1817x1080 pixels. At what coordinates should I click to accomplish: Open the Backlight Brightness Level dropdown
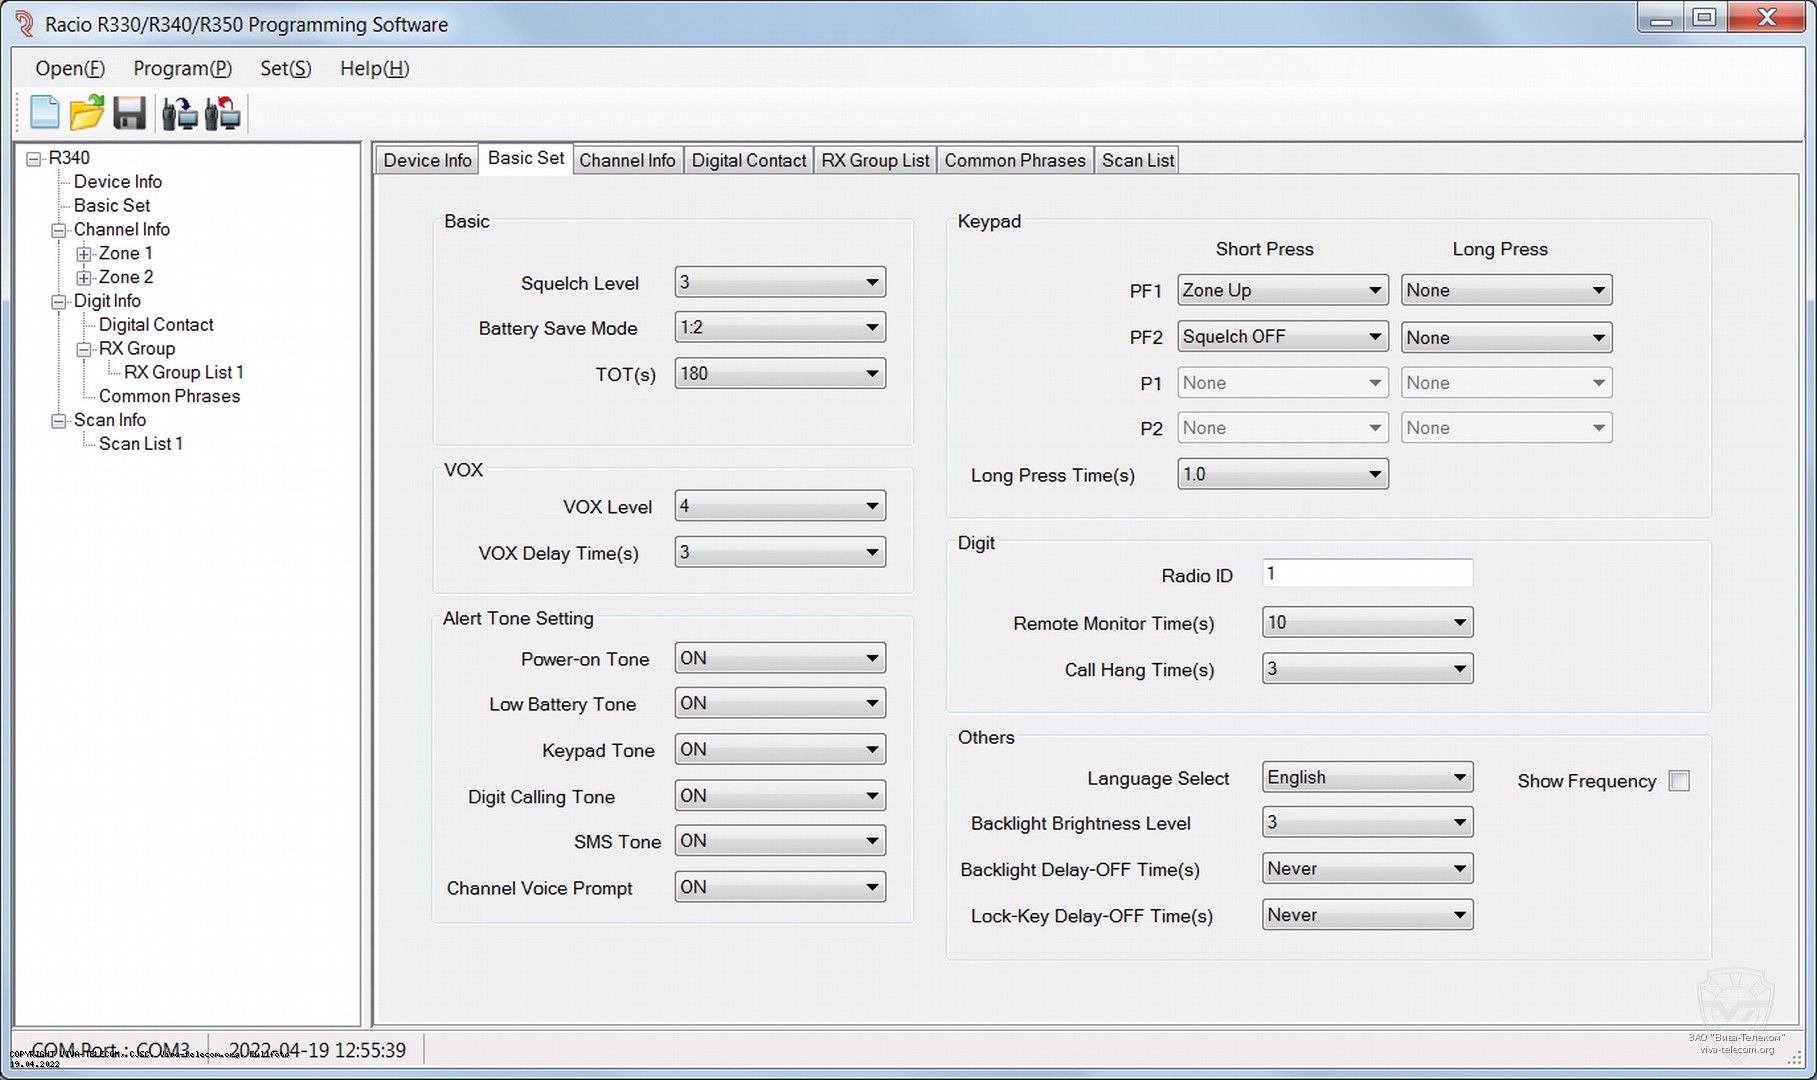[x=1458, y=823]
